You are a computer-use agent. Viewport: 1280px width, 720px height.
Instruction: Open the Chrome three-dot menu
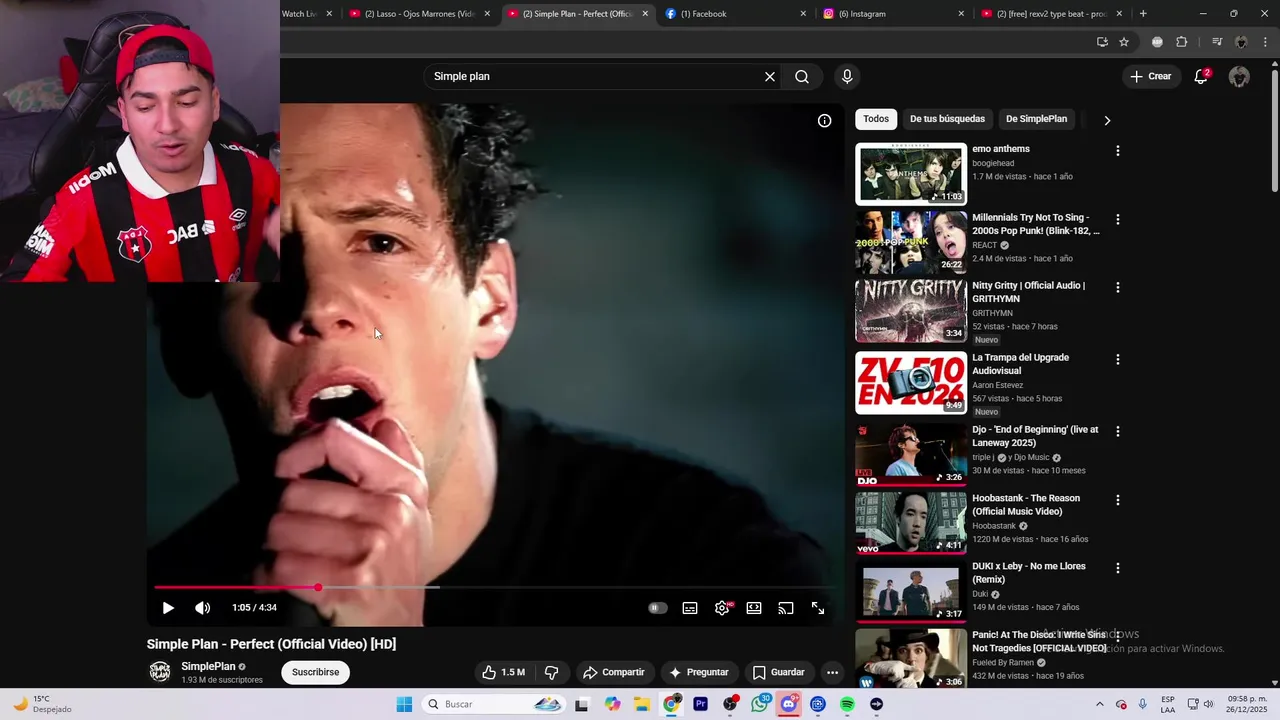[1265, 42]
